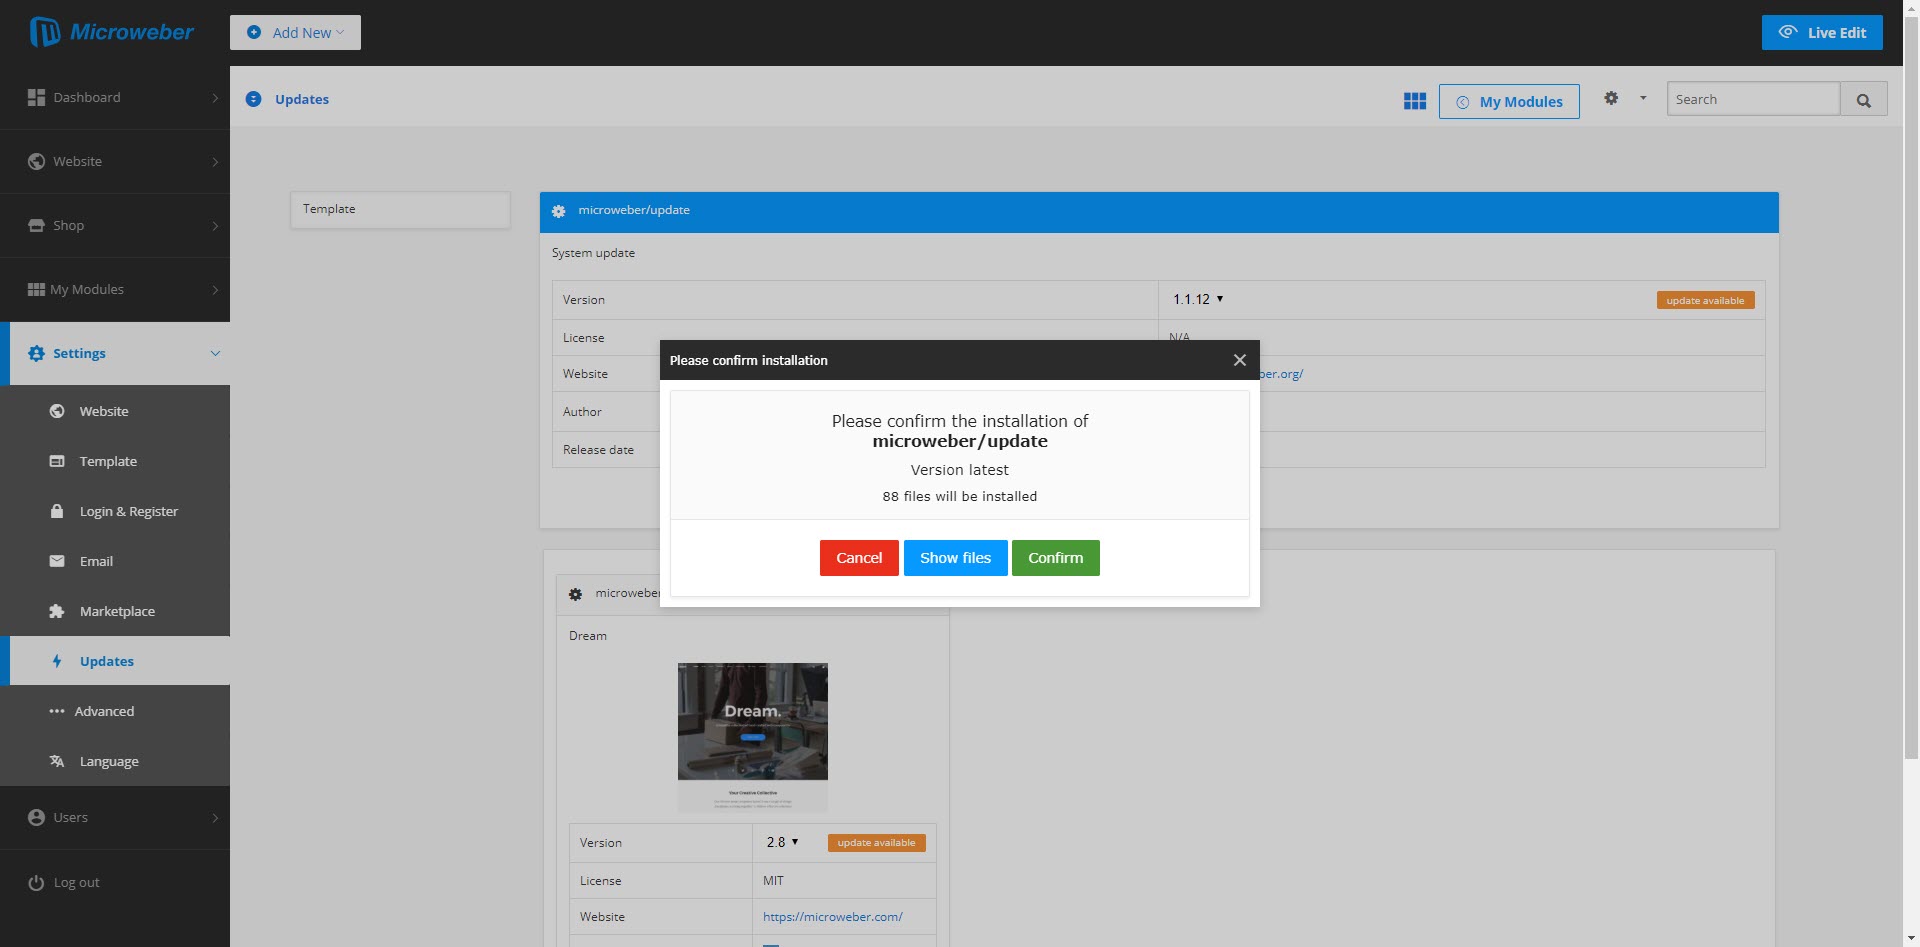Screen dimensions: 1920x947
Task: Click the My Modules toolbar button
Action: pyautogui.click(x=1509, y=101)
